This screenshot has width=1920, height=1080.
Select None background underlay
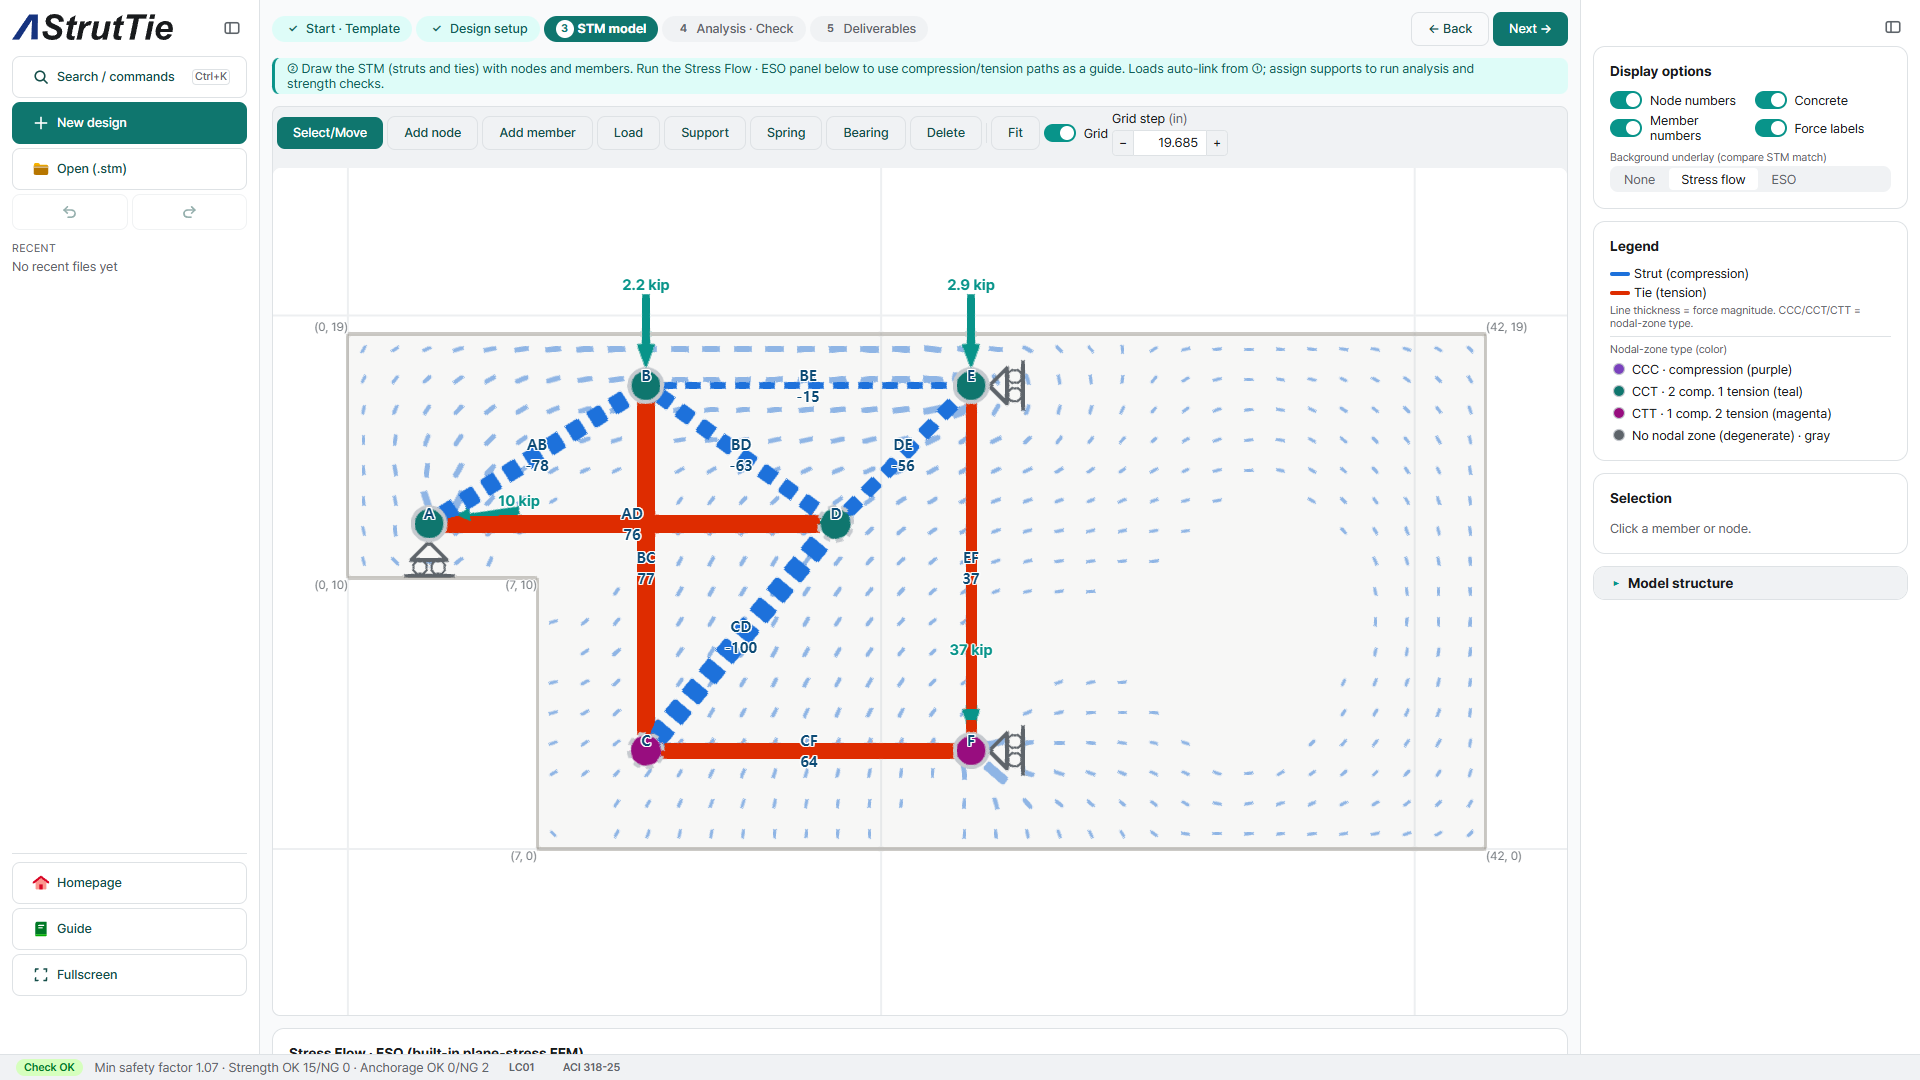(1639, 180)
